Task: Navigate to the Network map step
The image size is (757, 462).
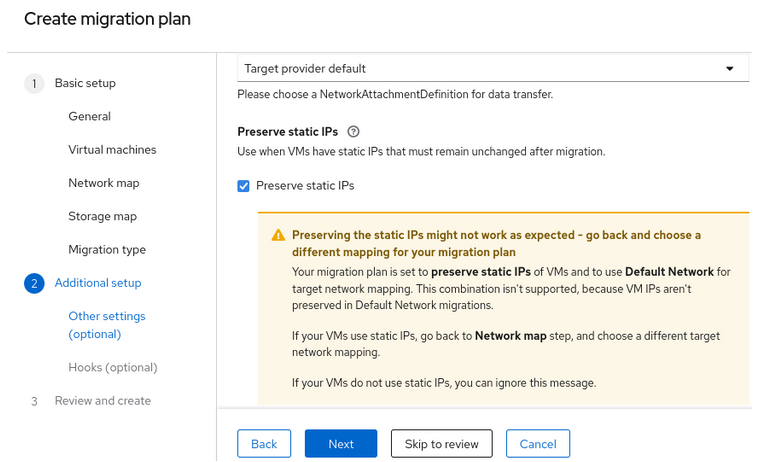Action: pos(103,183)
